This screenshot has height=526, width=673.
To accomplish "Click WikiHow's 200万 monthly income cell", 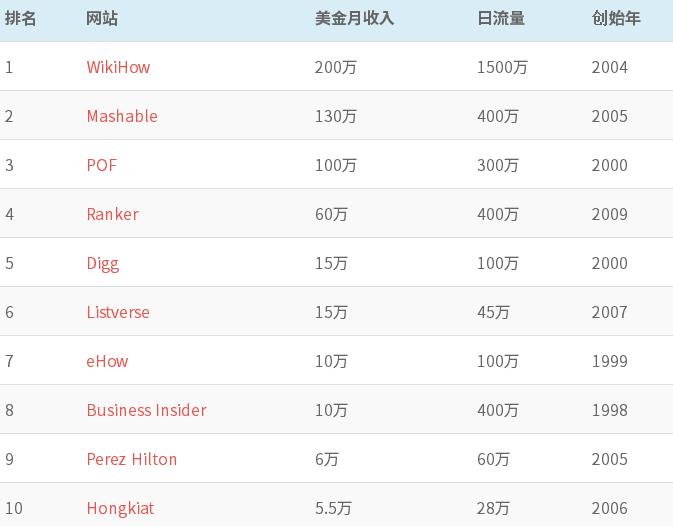I will tap(336, 67).
